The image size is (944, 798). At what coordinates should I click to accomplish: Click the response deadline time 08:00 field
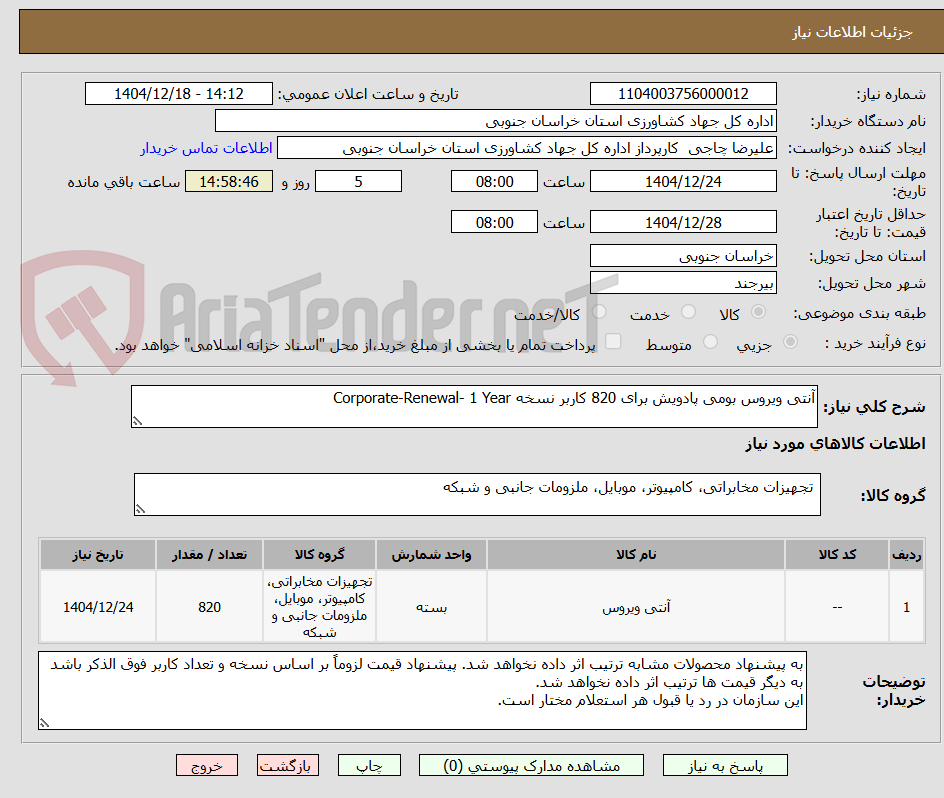point(494,181)
